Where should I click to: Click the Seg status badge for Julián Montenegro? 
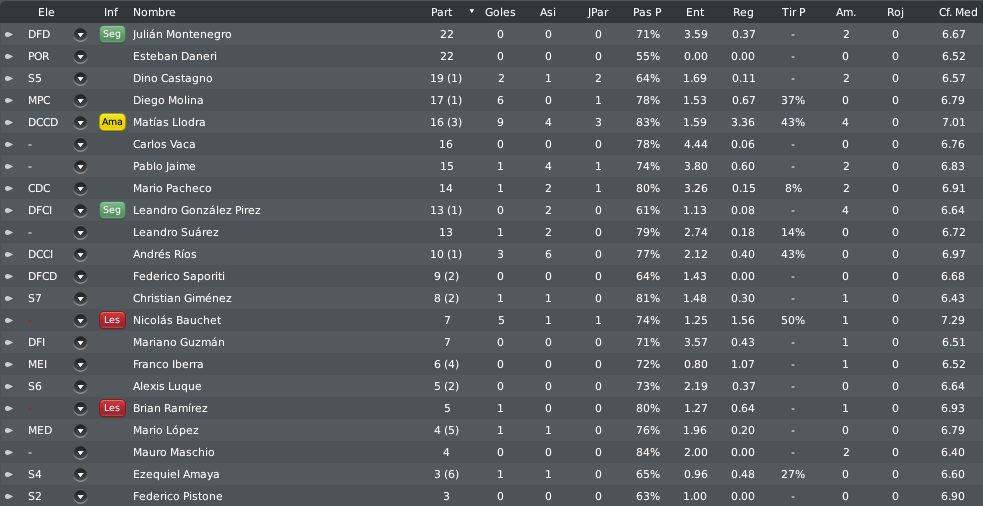112,34
